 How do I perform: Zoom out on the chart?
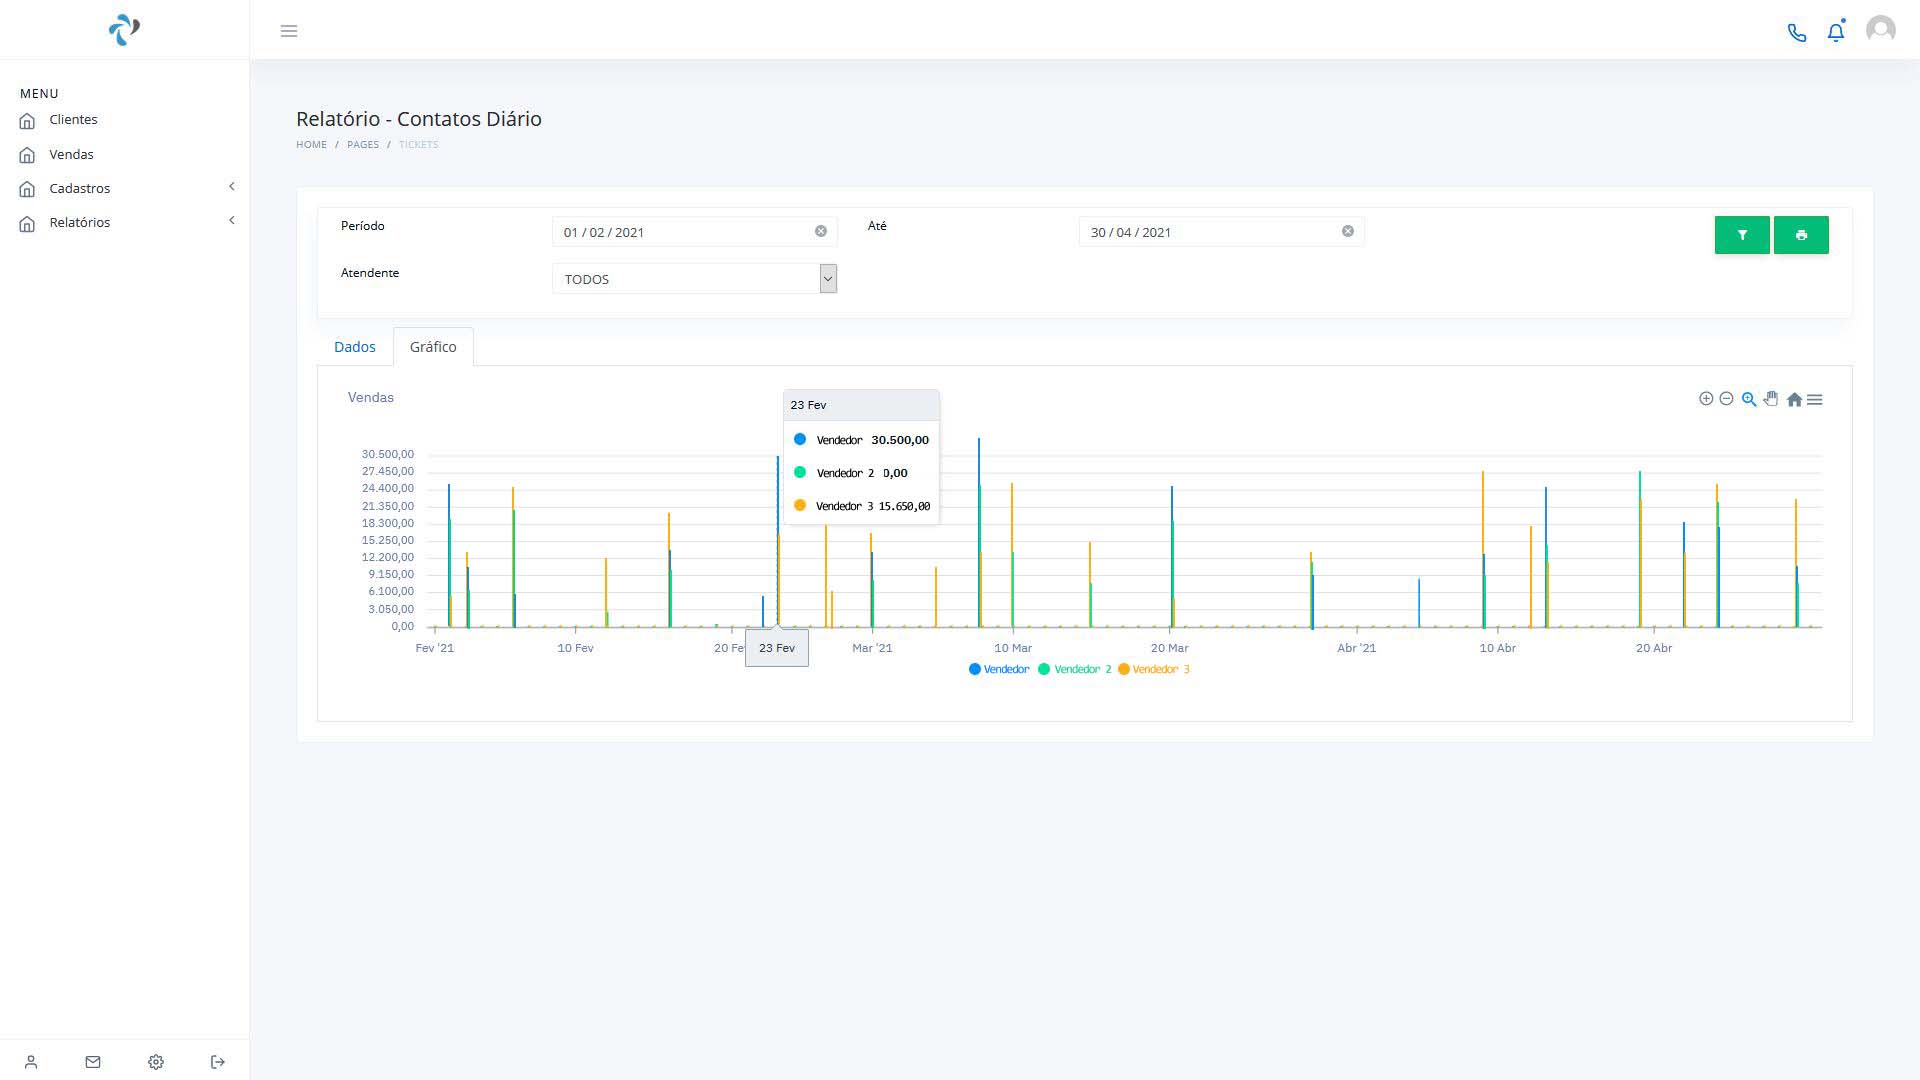[1726, 398]
